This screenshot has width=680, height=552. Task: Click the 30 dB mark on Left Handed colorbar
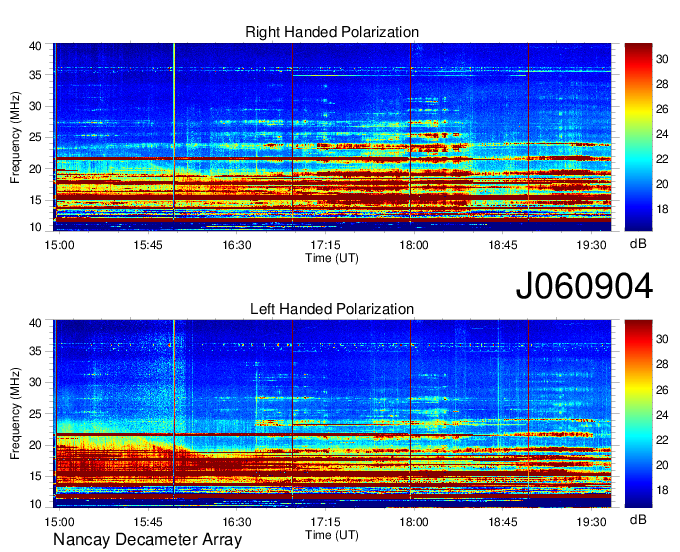[662, 339]
